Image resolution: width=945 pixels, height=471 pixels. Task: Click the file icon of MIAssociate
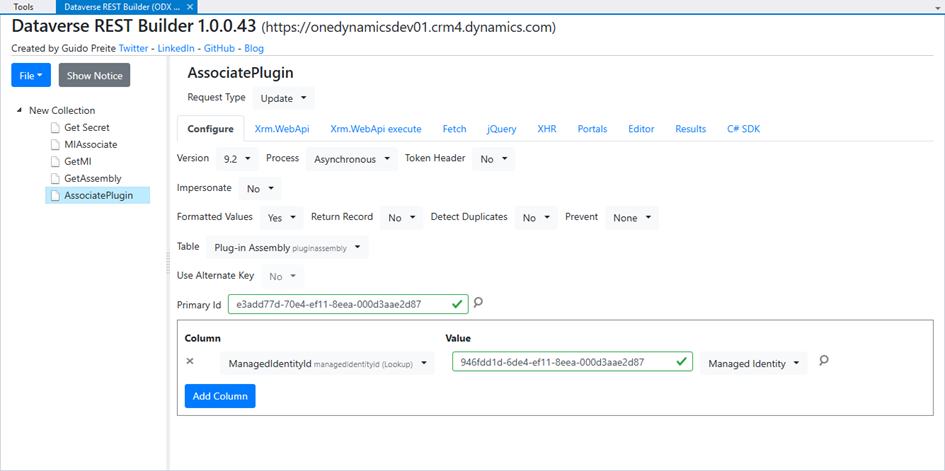(55, 145)
